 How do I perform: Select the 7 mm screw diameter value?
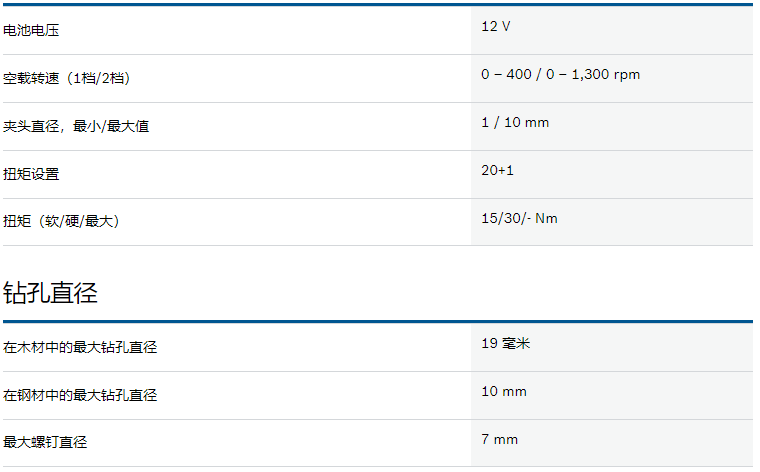(500, 439)
